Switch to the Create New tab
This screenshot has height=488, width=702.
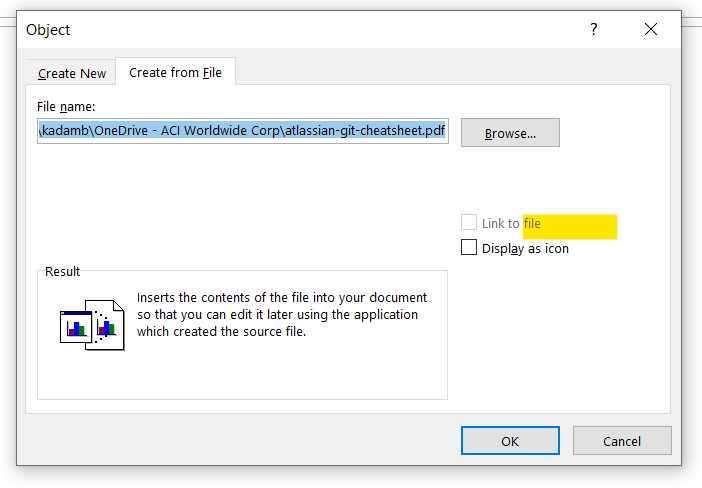[72, 73]
